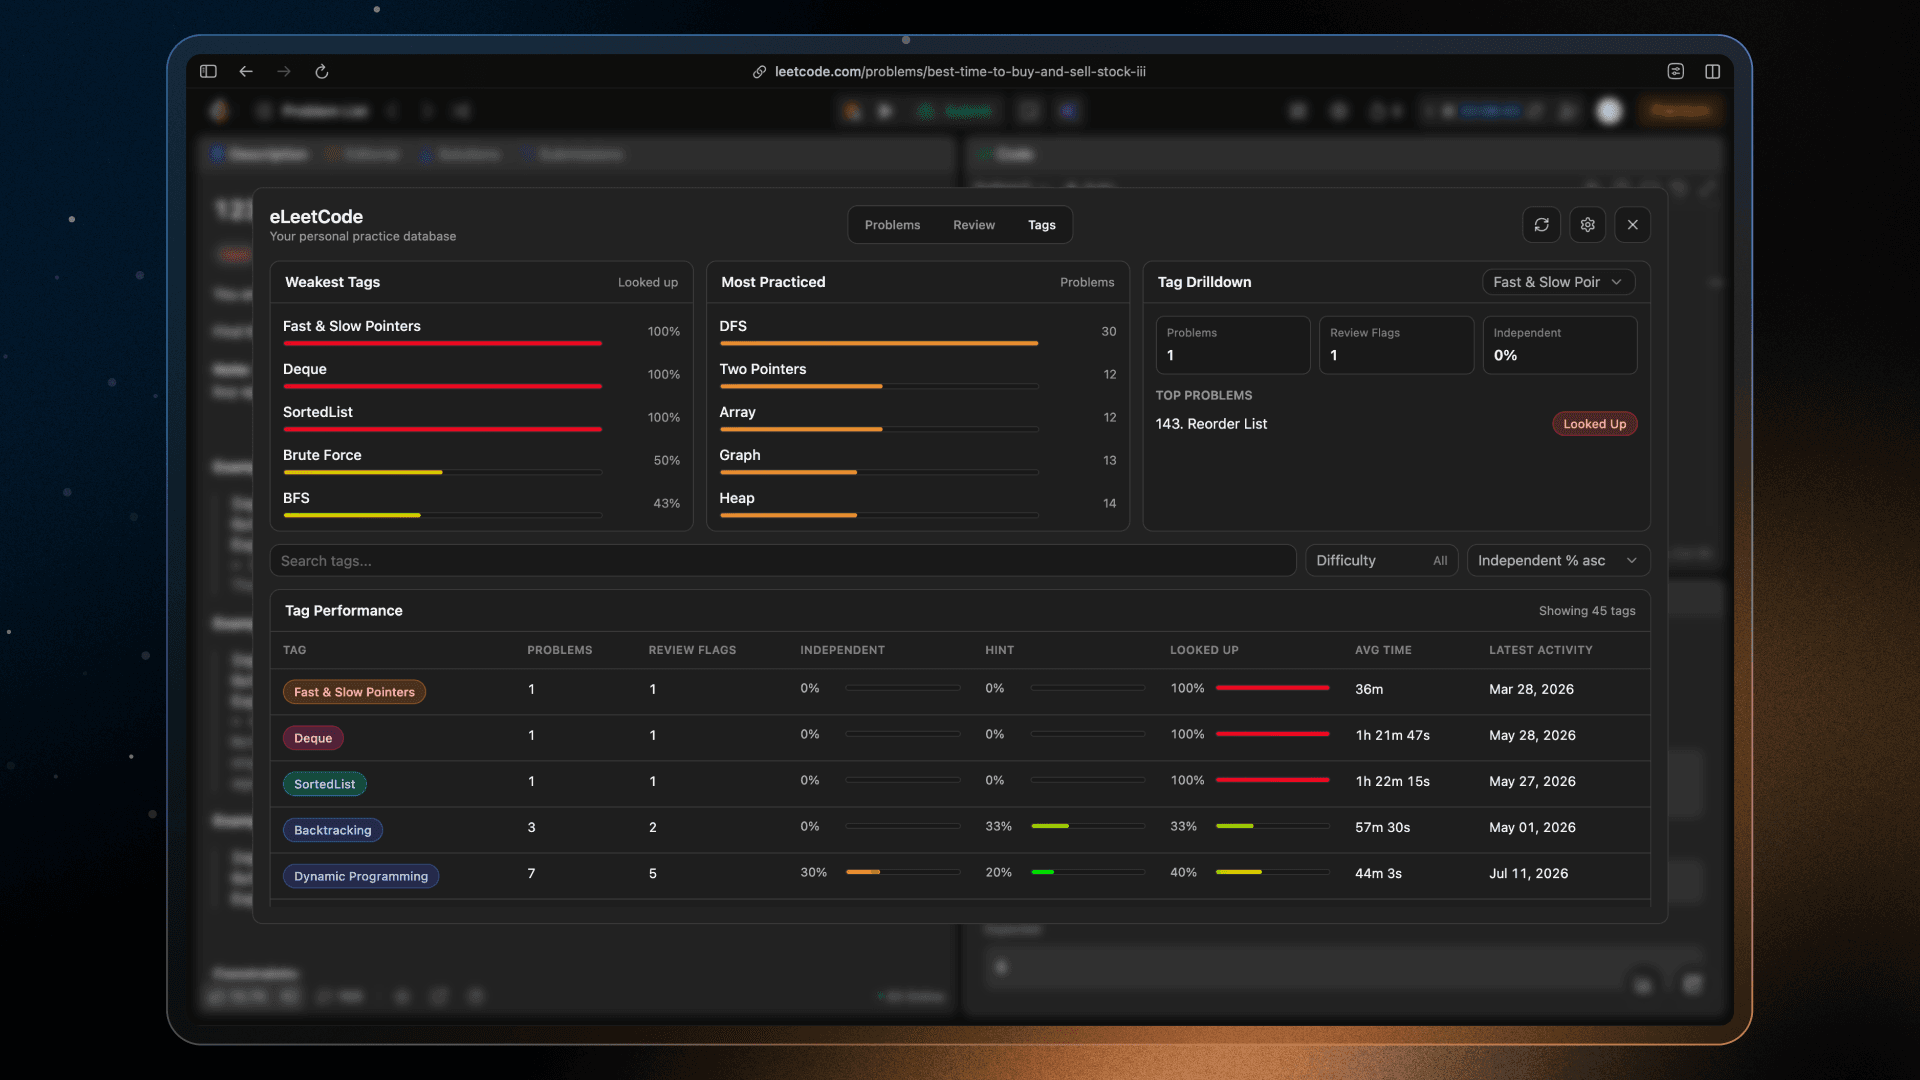Sort by the LATEST ACTIVITY column header
1920x1080 pixels.
click(x=1540, y=650)
